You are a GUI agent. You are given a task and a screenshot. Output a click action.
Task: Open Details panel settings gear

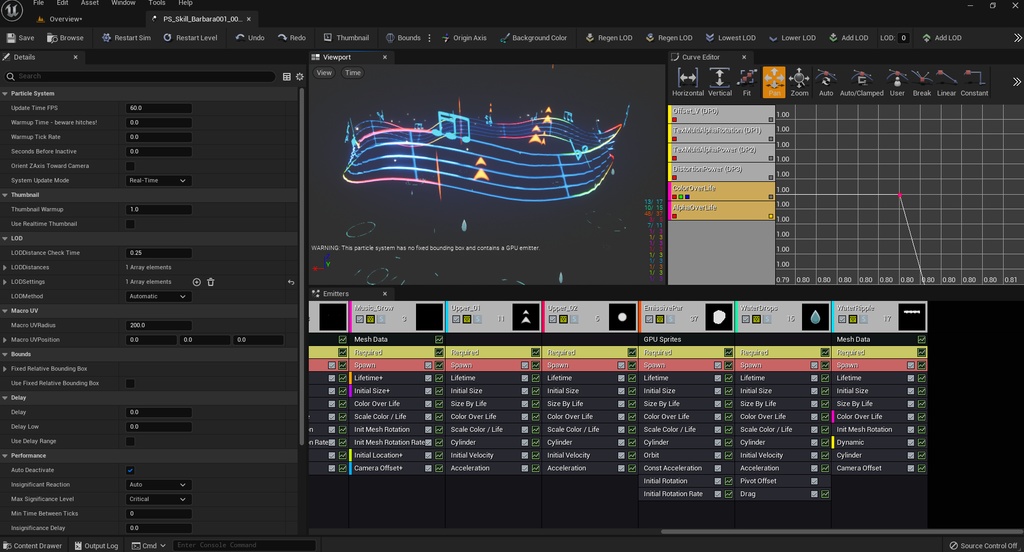(x=299, y=76)
